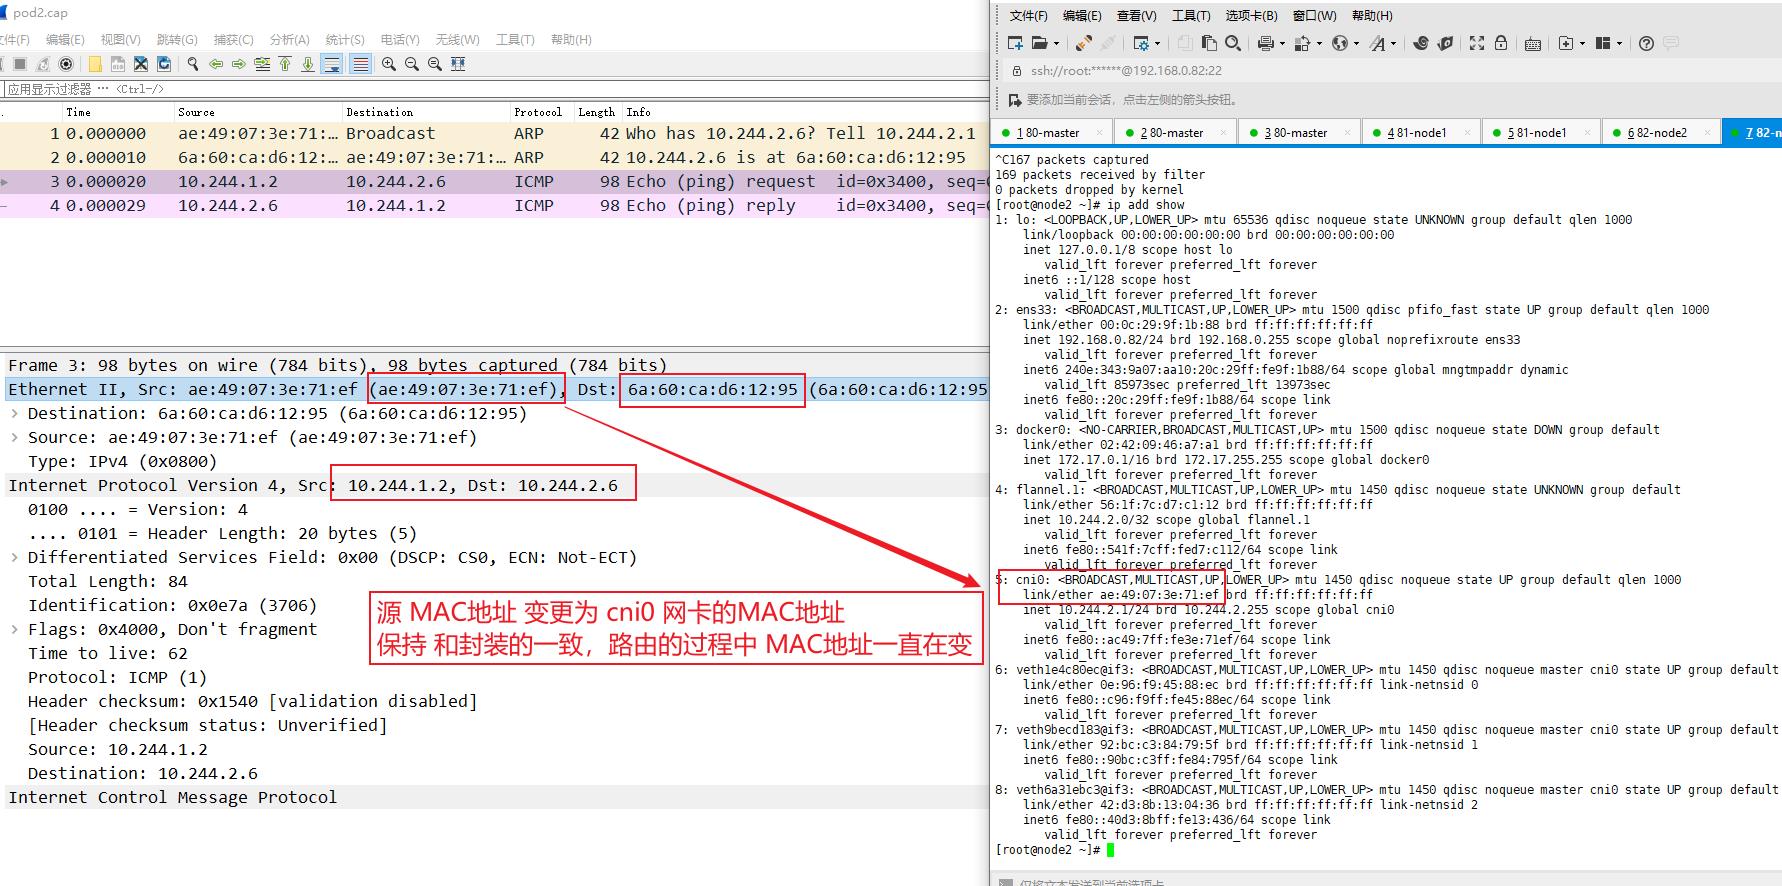Click the virtual keyboard icon in the SSH client
This screenshot has height=886, width=1782.
pos(1533,44)
